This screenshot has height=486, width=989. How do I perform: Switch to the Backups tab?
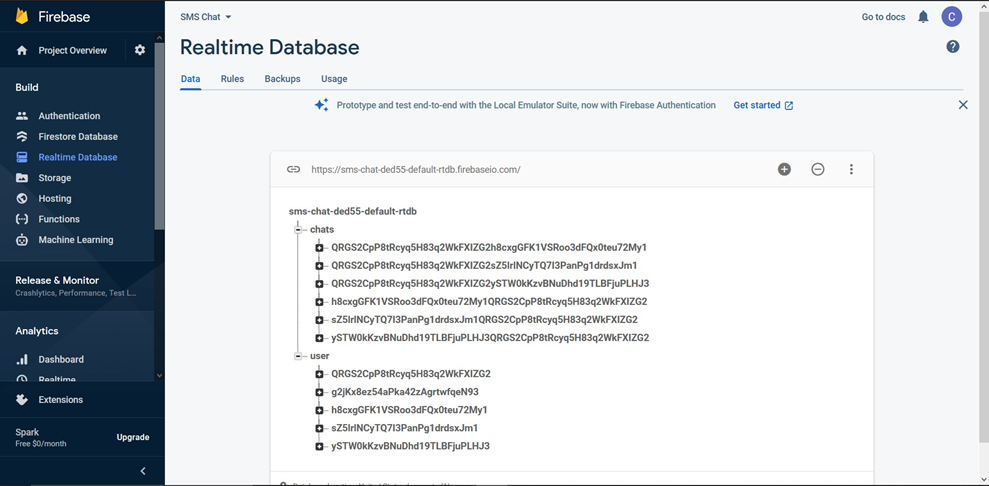pos(283,79)
